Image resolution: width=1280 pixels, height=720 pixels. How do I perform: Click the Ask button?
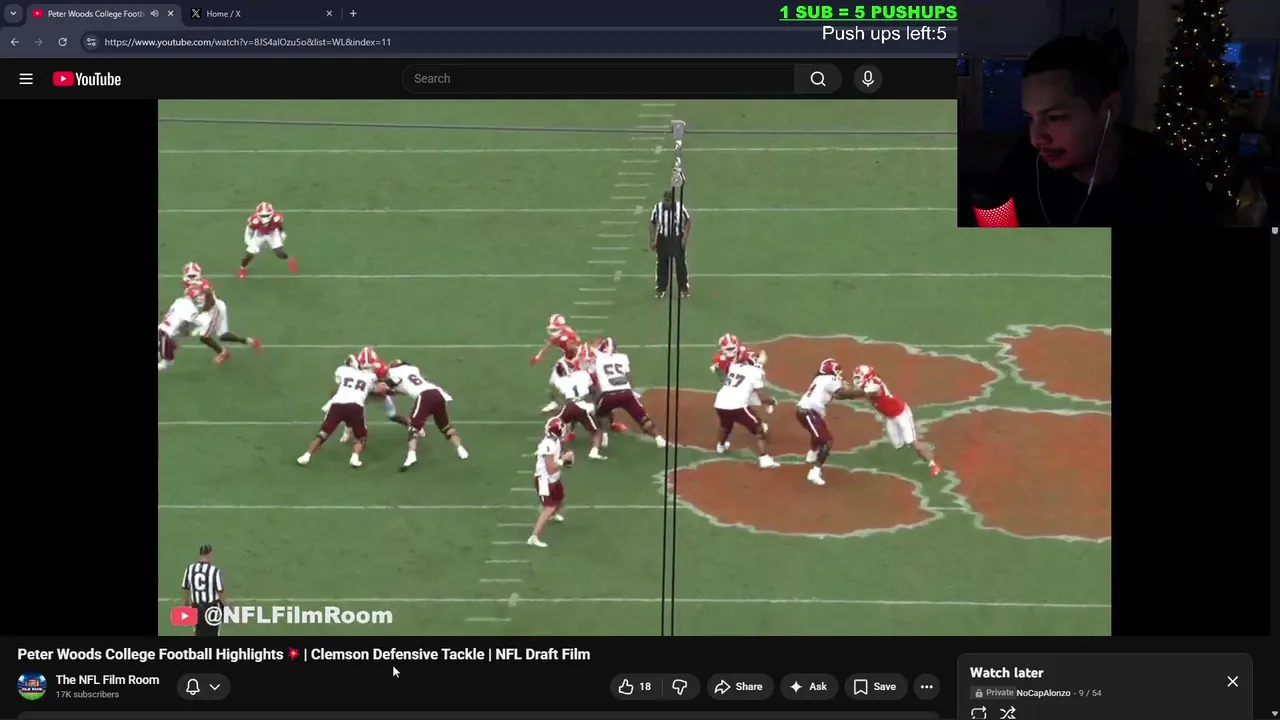[808, 687]
